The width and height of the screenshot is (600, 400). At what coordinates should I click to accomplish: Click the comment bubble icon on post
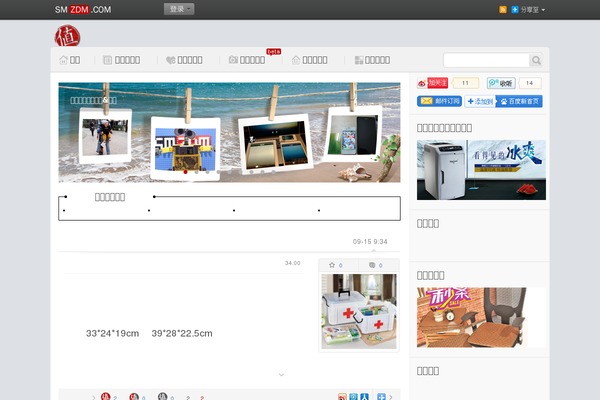[372, 265]
